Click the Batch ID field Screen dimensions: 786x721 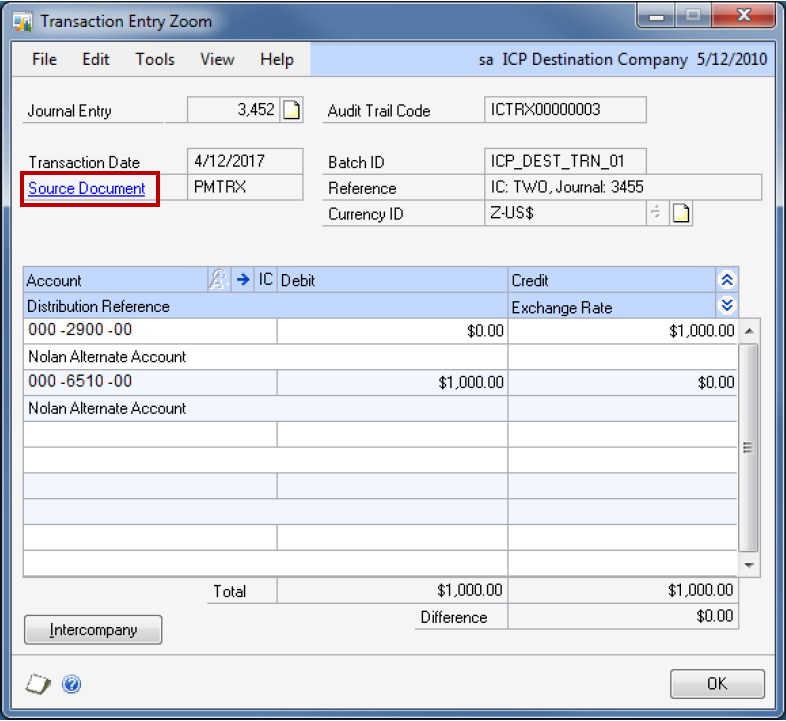pyautogui.click(x=566, y=162)
